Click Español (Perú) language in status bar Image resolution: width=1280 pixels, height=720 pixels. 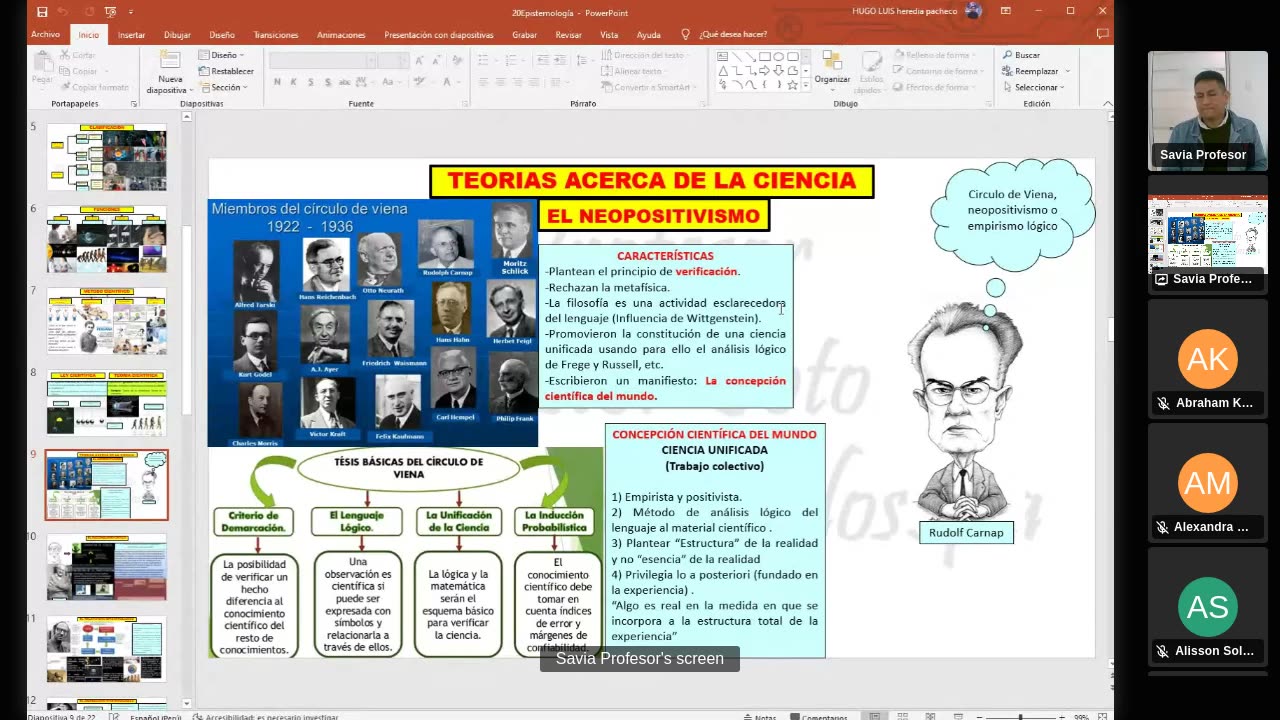155,716
